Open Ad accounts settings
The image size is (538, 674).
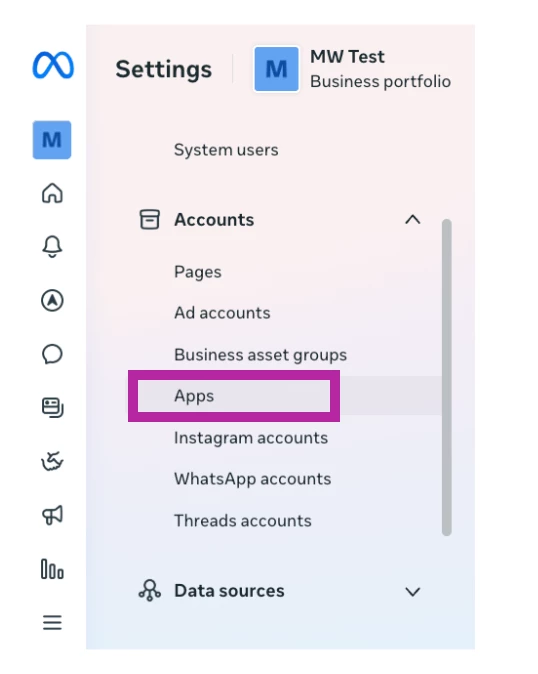222,313
